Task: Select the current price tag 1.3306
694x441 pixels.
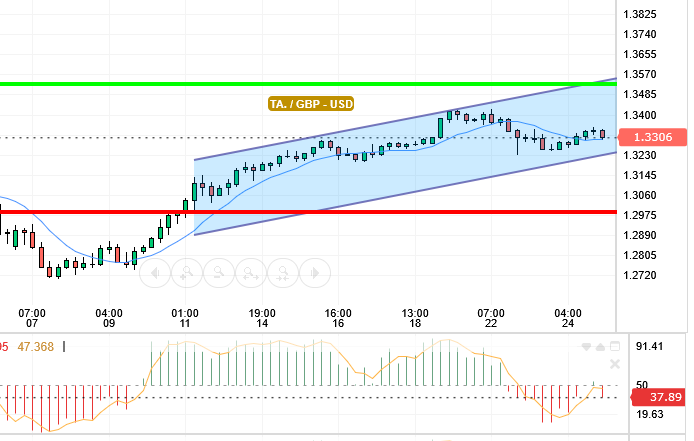Action: 653,137
